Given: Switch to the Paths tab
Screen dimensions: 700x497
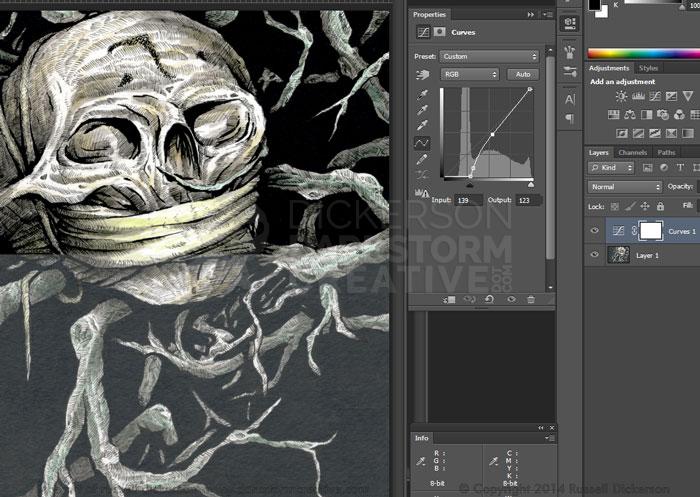Looking at the screenshot, I should (666, 152).
